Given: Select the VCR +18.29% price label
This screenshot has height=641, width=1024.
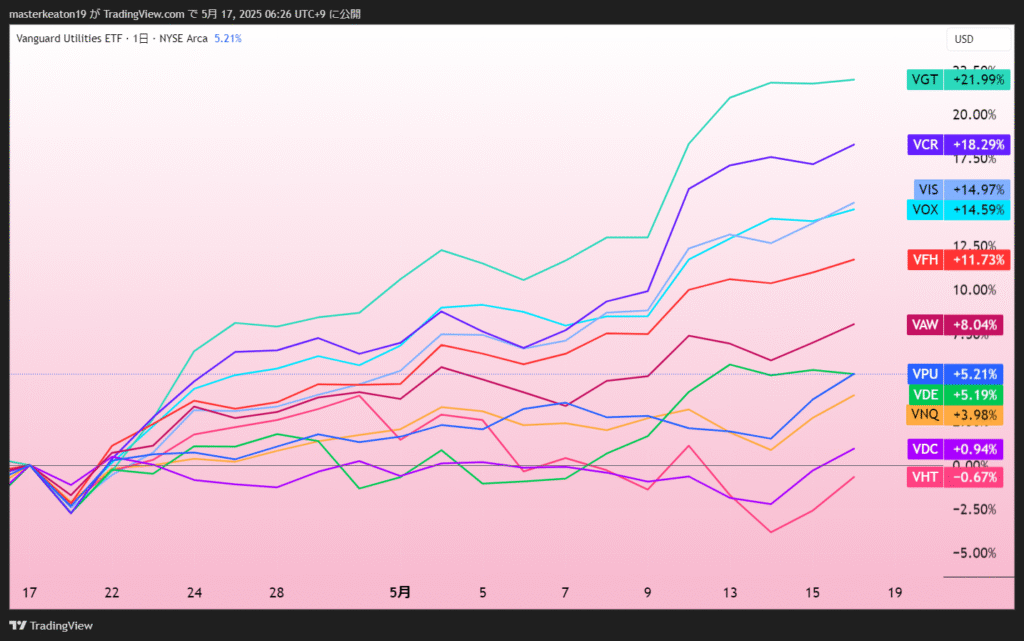Looking at the screenshot, I should [958, 144].
